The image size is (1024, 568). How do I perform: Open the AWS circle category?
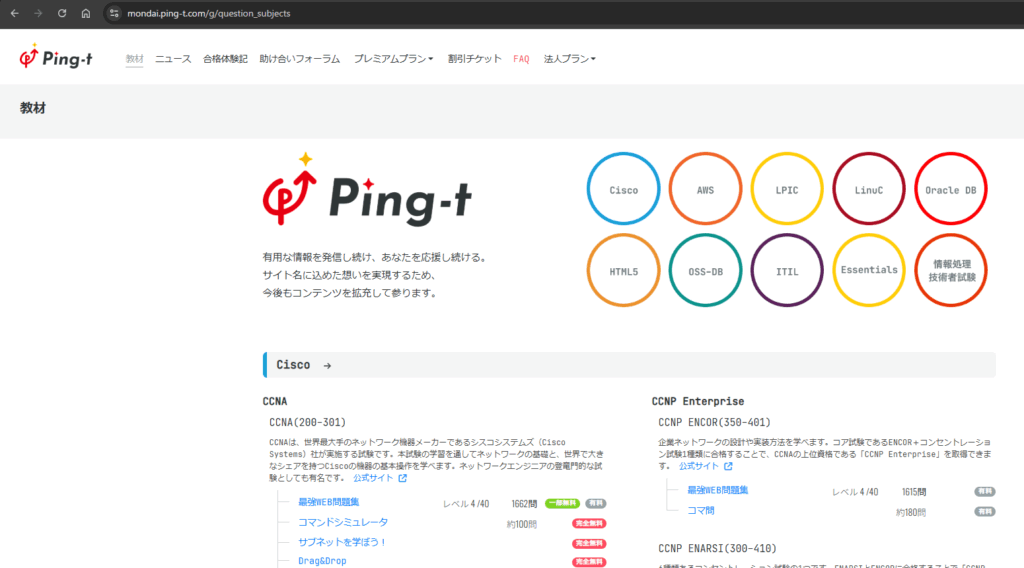point(705,190)
